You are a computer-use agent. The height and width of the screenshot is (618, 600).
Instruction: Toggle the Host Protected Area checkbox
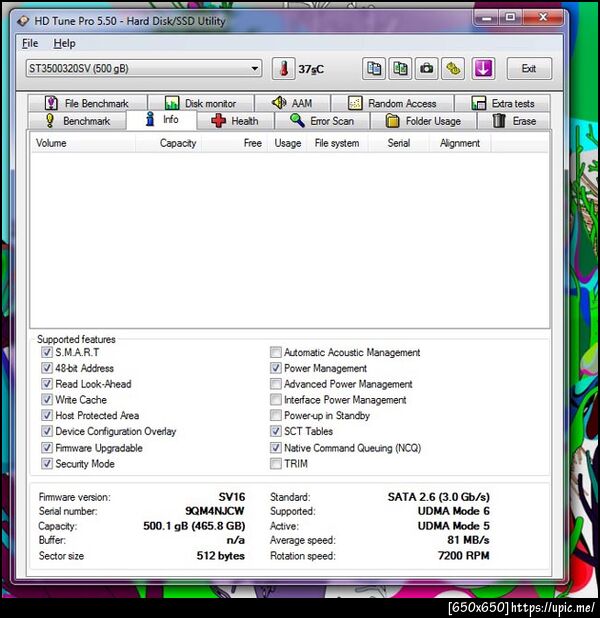coord(47,415)
